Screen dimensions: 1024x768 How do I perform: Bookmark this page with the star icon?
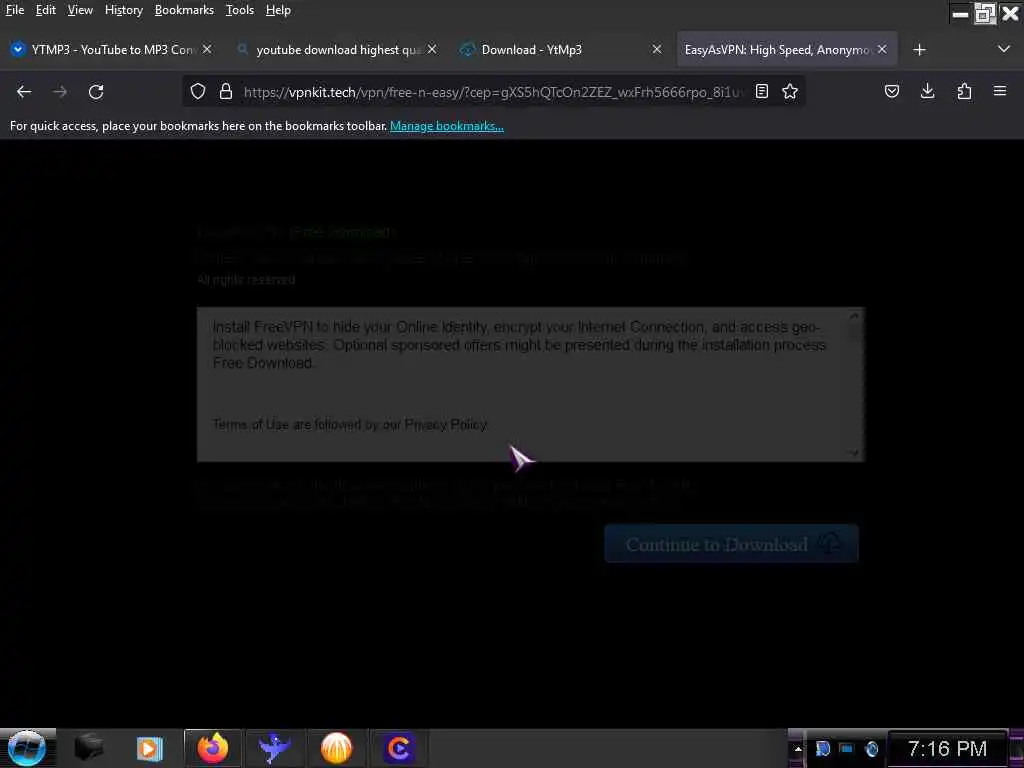click(790, 91)
